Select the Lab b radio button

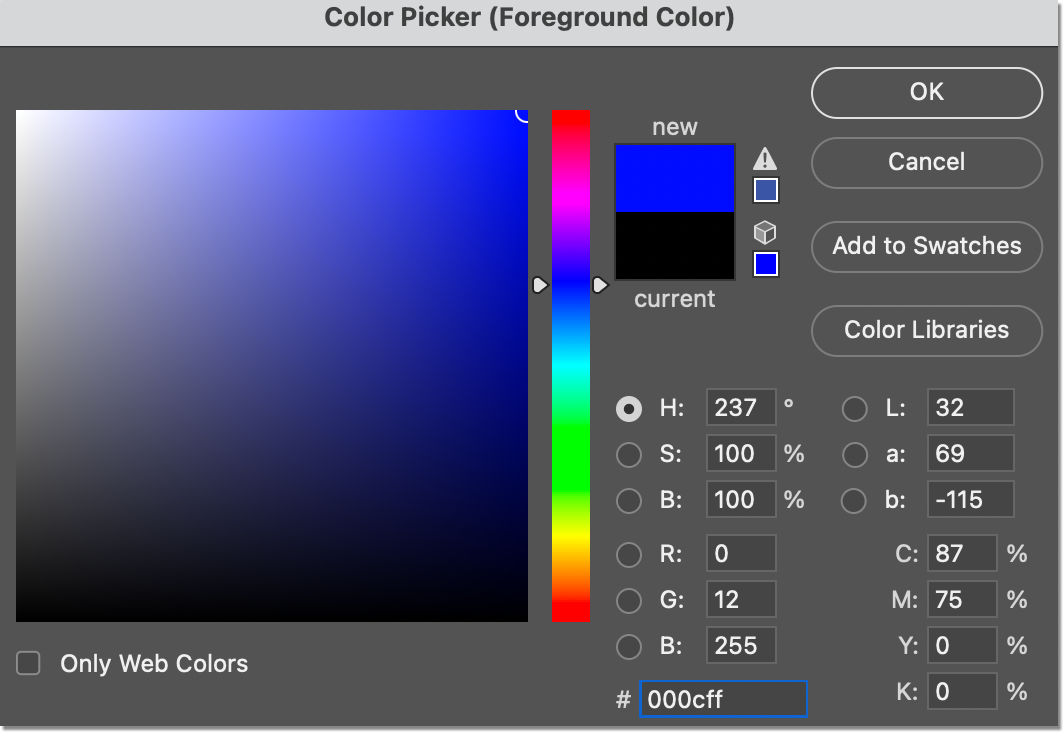pos(854,501)
